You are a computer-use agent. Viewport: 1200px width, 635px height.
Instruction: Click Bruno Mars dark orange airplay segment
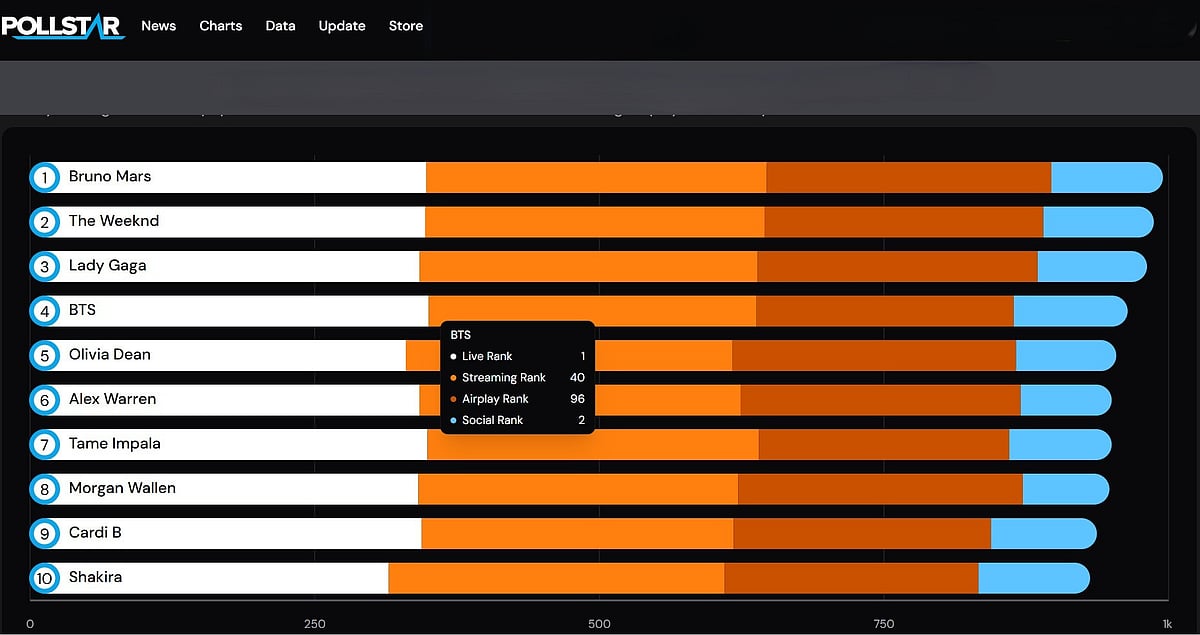[908, 177]
